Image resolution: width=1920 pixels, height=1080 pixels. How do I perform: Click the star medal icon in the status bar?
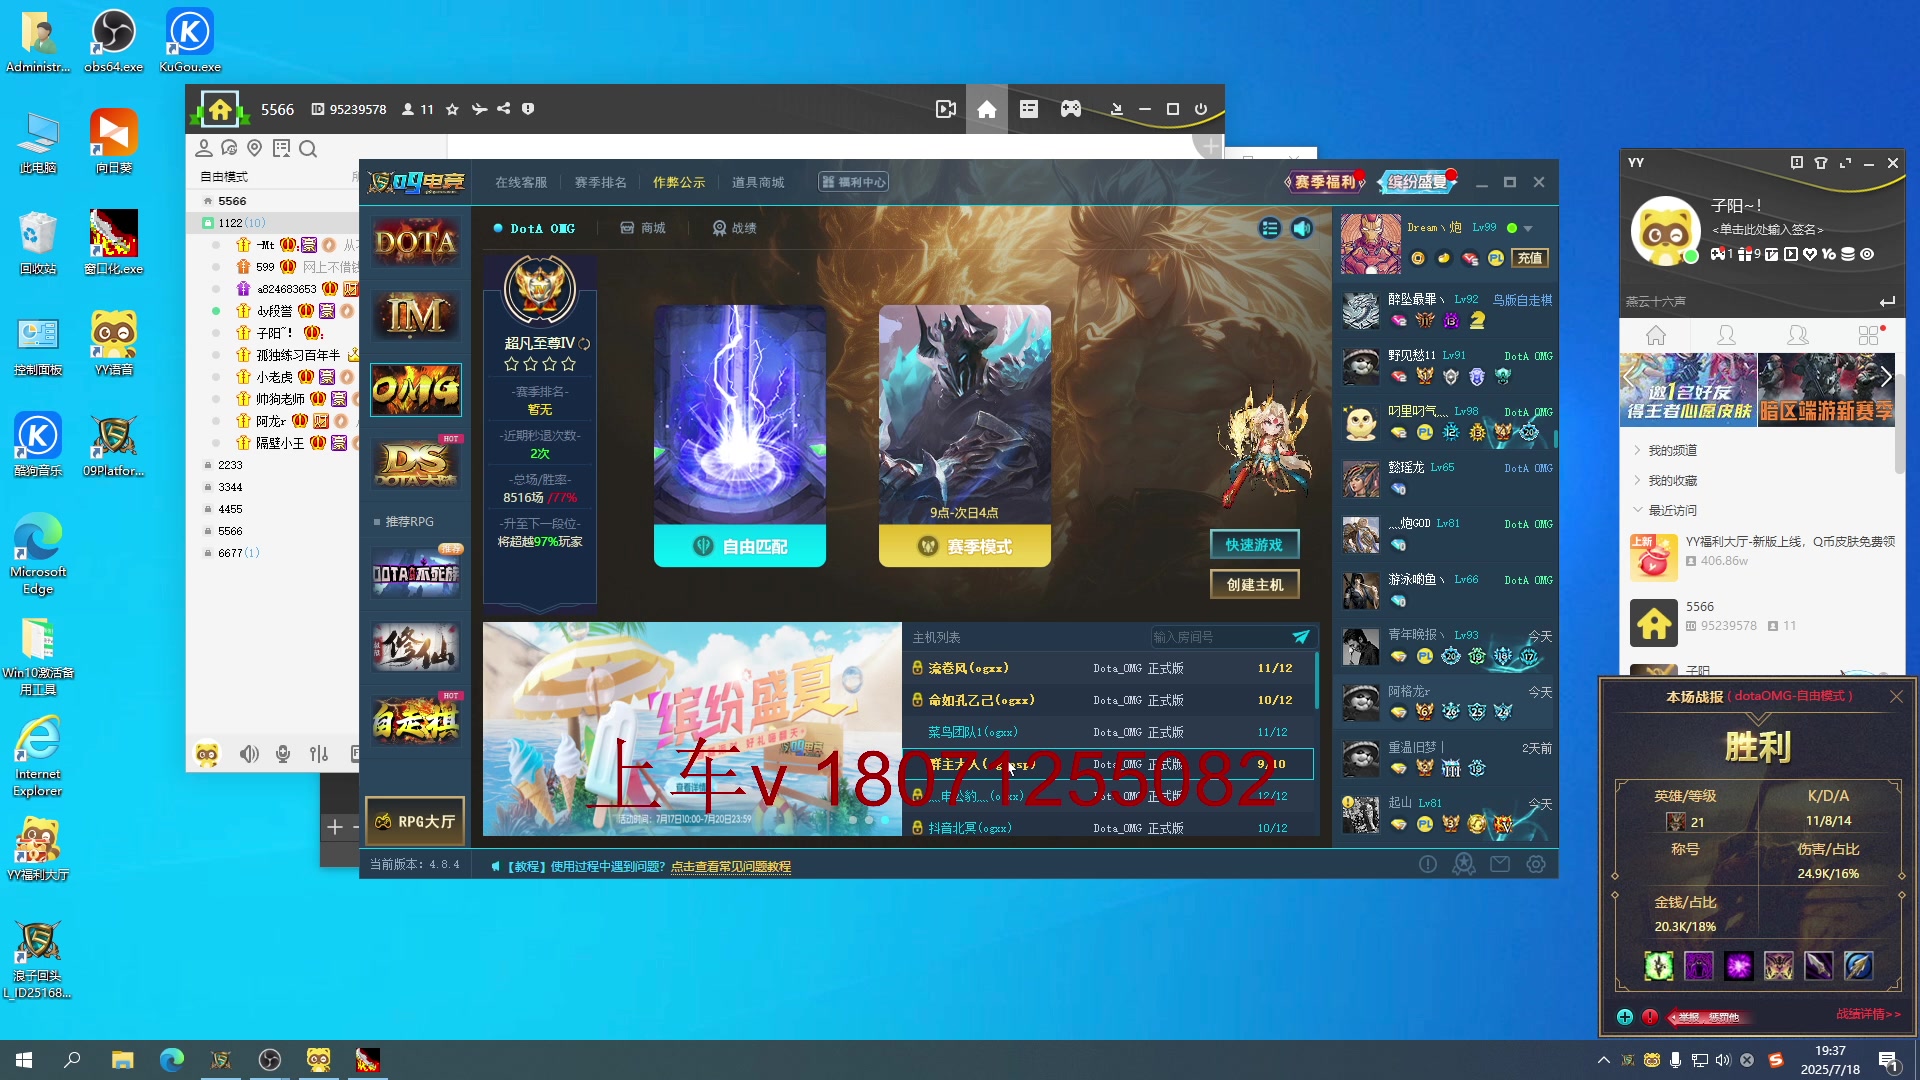pos(1464,864)
